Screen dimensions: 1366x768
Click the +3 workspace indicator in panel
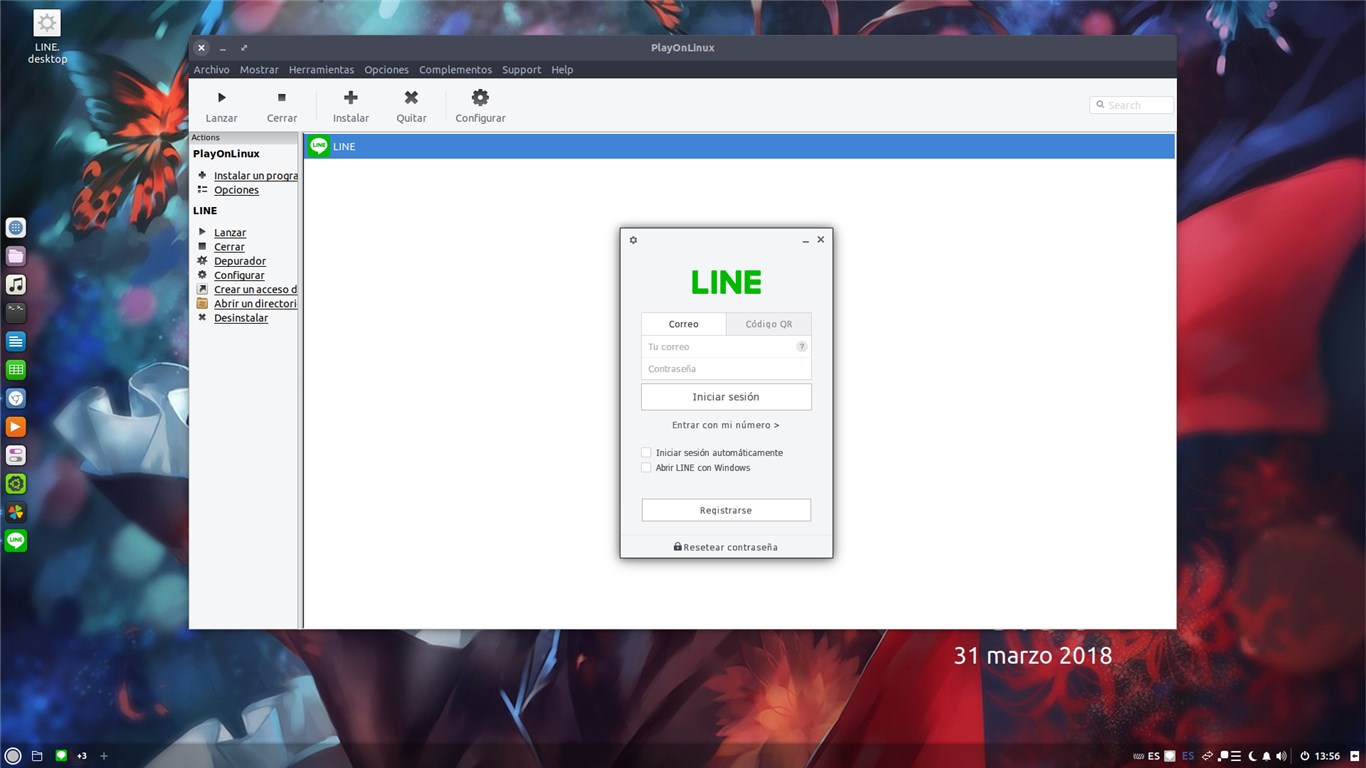82,756
